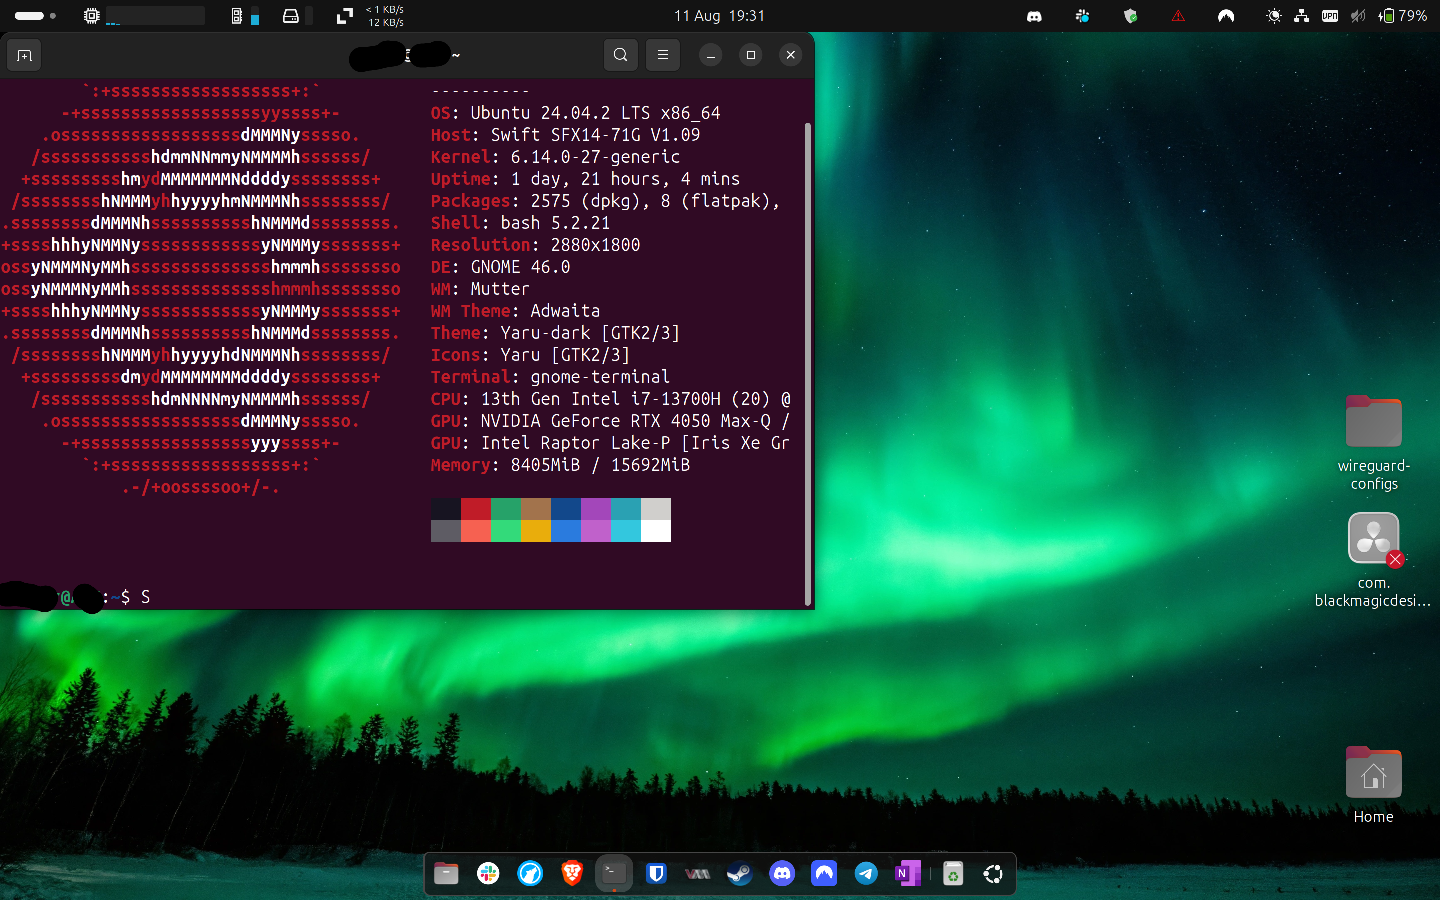Select the Home folder on desktop
The image size is (1440, 900).
pyautogui.click(x=1374, y=784)
